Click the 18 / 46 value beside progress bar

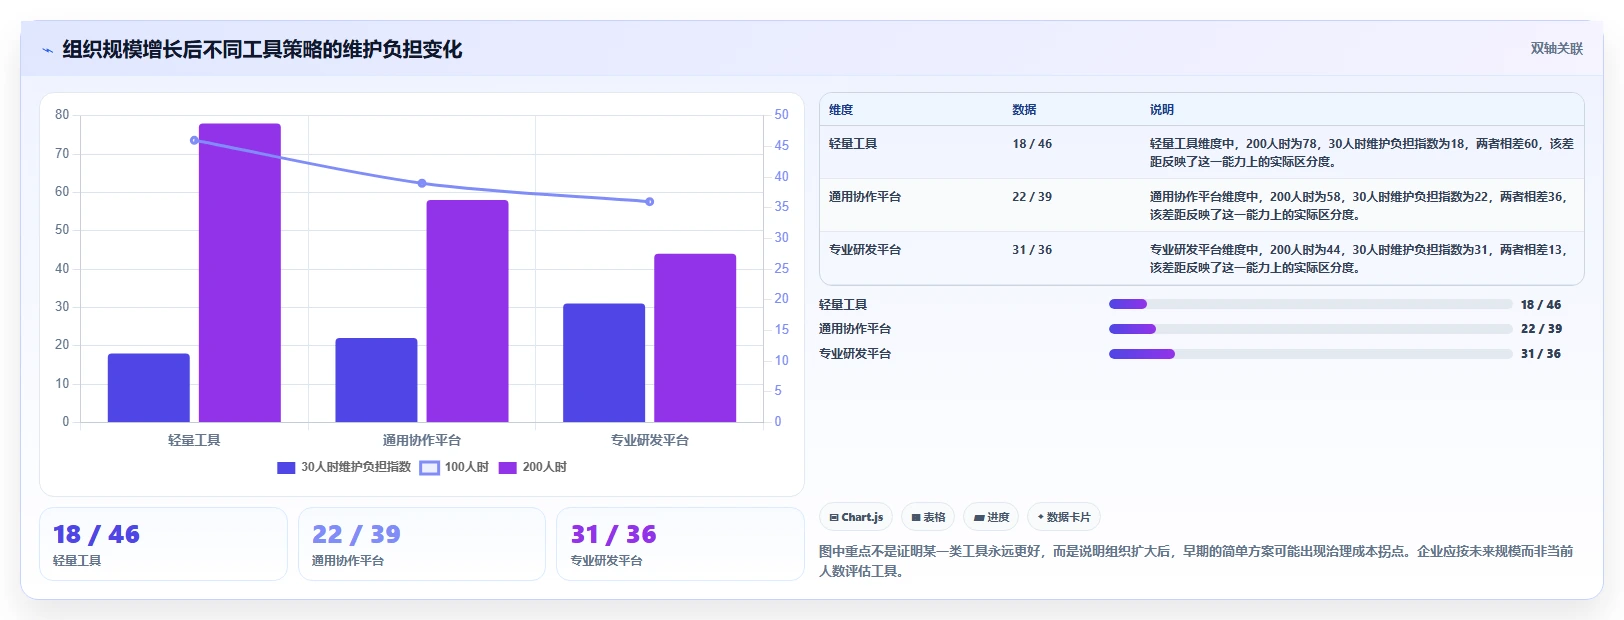[x=1541, y=305]
